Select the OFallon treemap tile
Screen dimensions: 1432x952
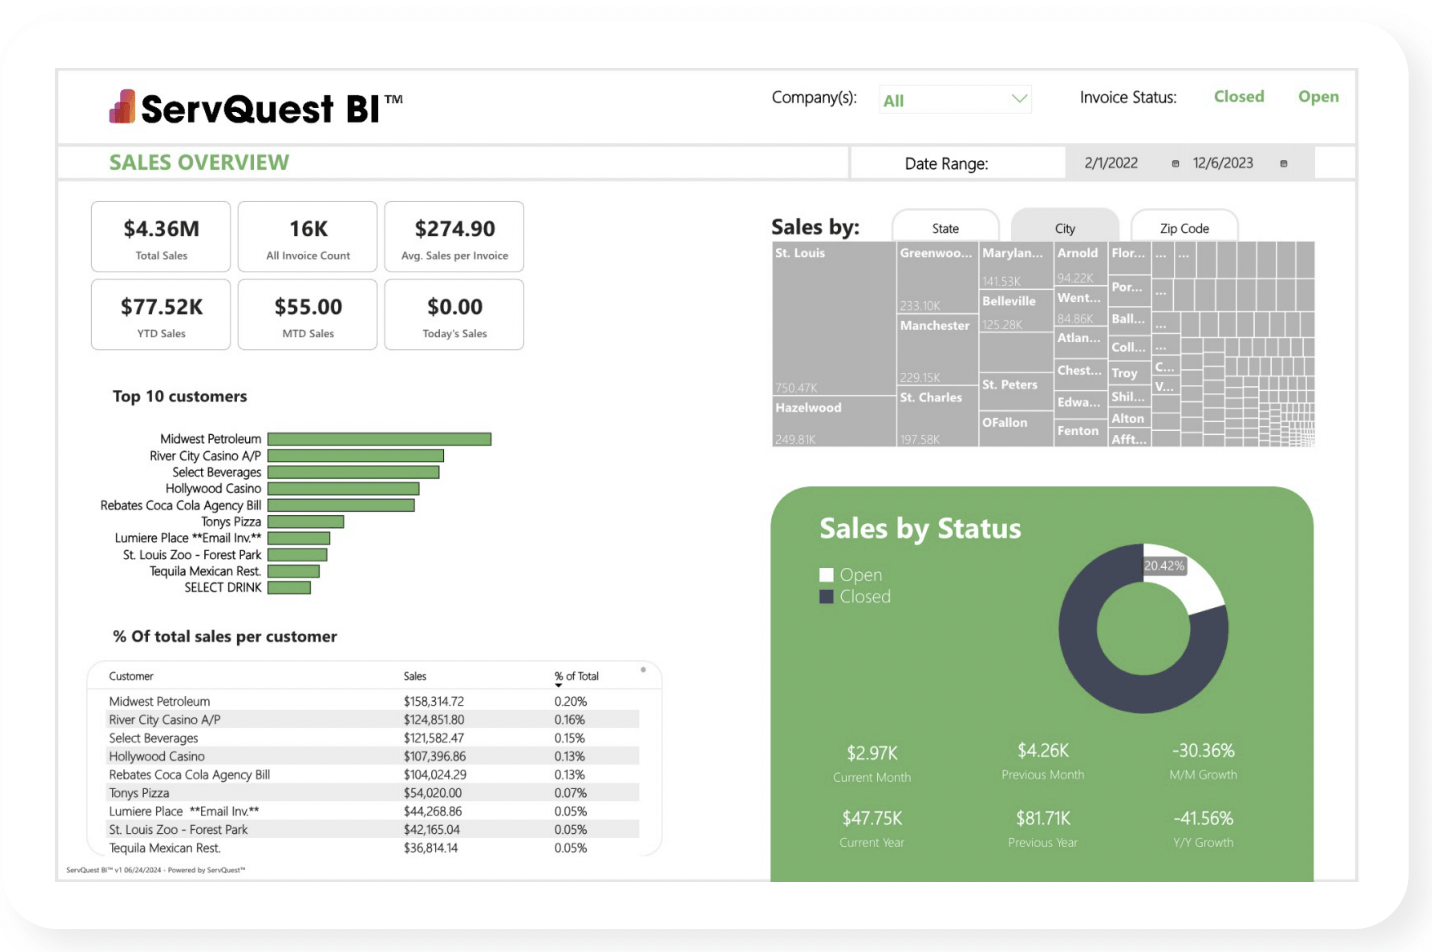click(x=1016, y=430)
